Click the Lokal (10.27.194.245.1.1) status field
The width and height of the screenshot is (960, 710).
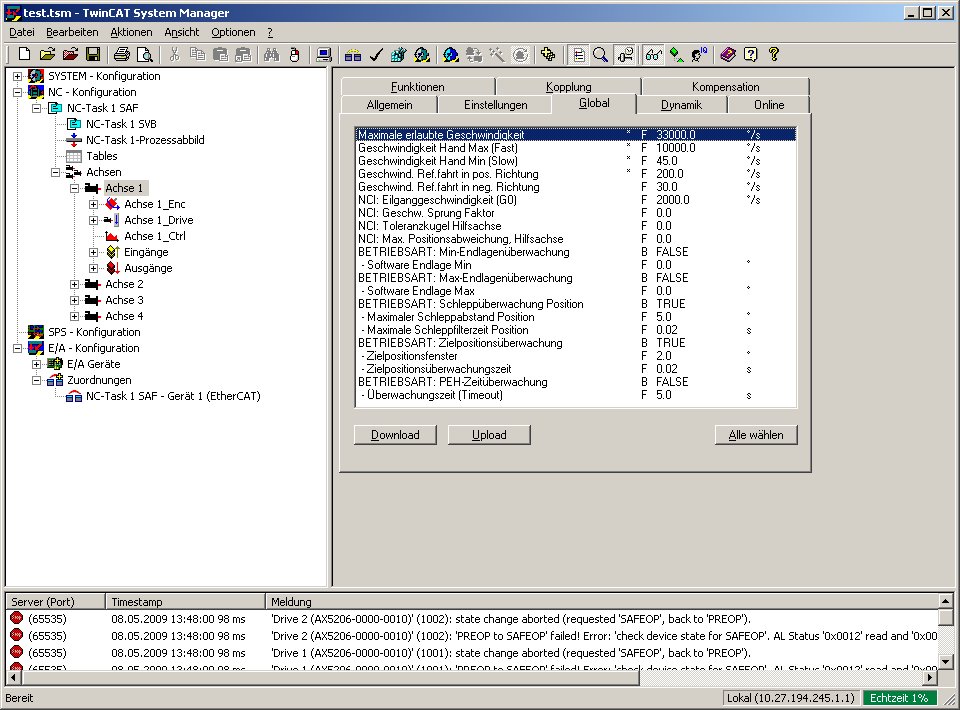[790, 698]
